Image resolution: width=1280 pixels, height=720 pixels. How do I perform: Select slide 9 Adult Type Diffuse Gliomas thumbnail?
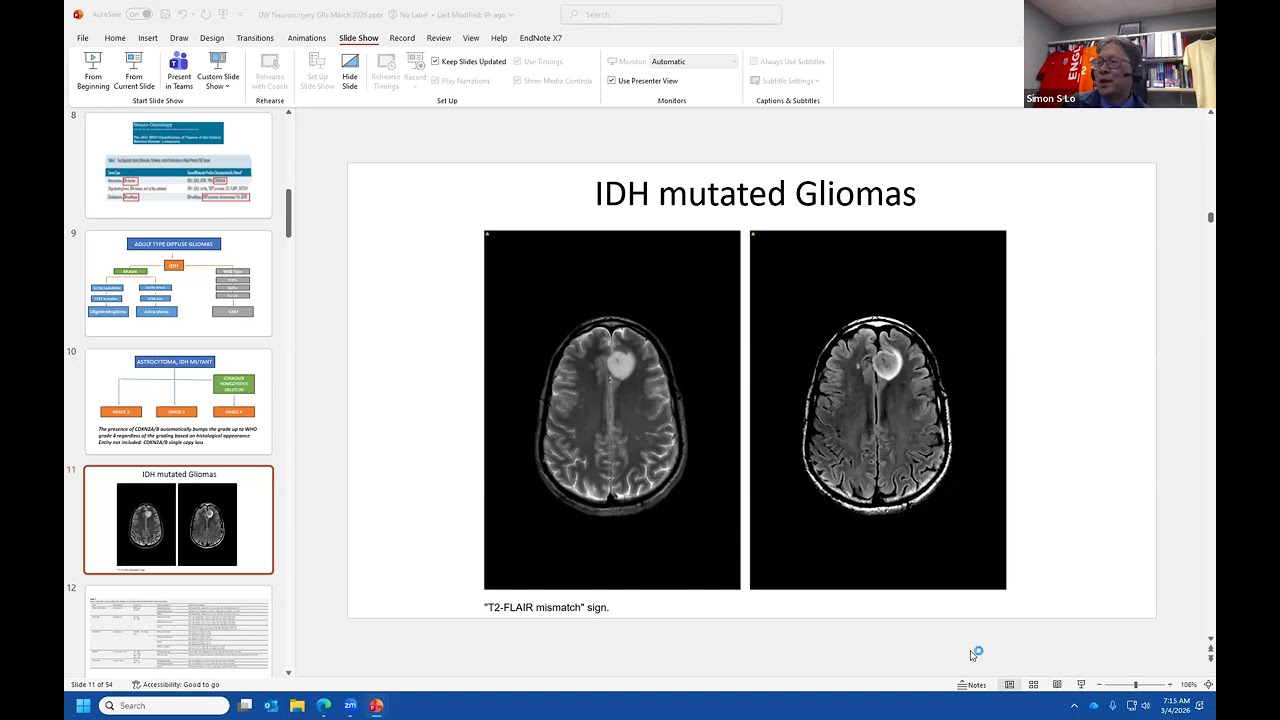pyautogui.click(x=178, y=283)
